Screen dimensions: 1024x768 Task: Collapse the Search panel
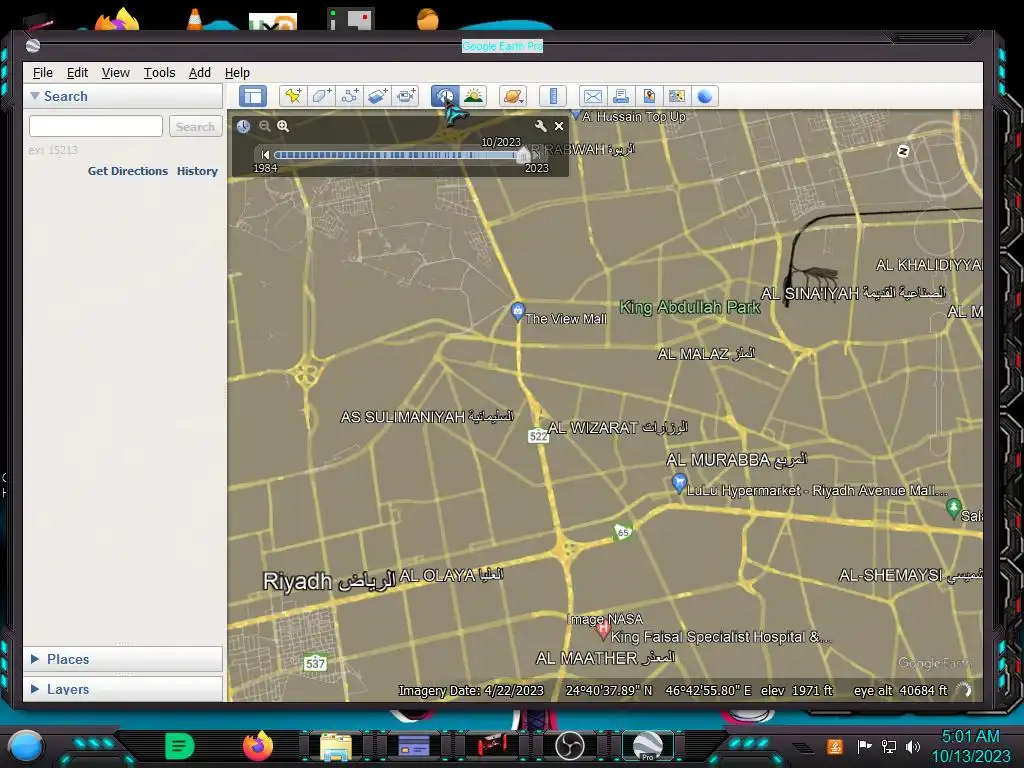35,96
